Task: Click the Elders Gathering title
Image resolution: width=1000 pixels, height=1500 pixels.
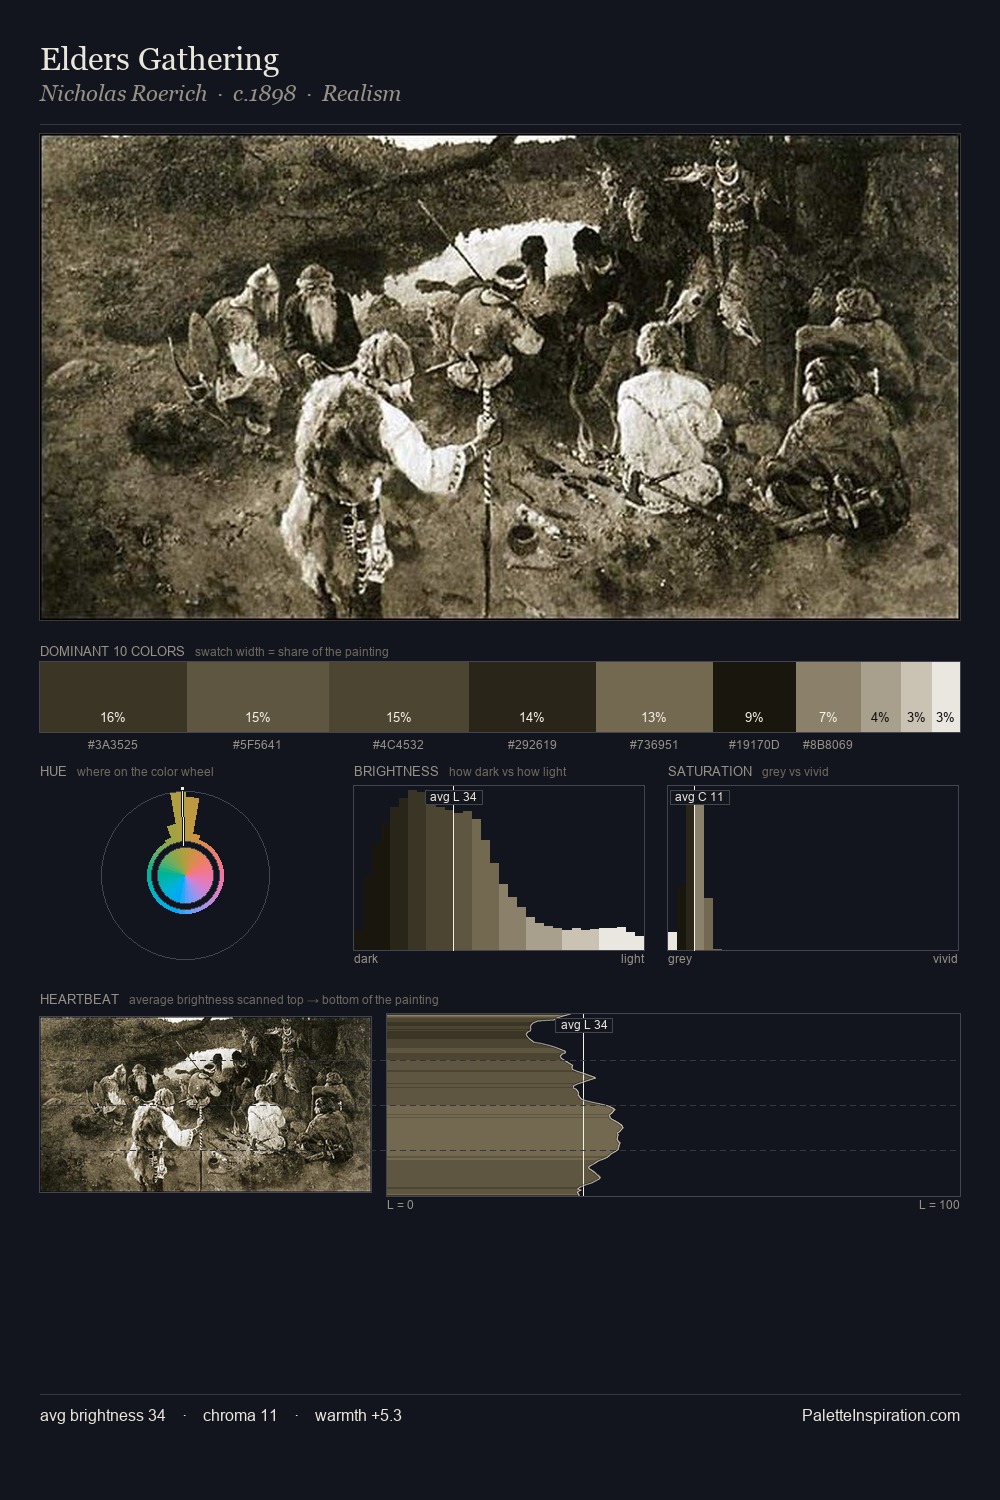Action: pos(159,59)
